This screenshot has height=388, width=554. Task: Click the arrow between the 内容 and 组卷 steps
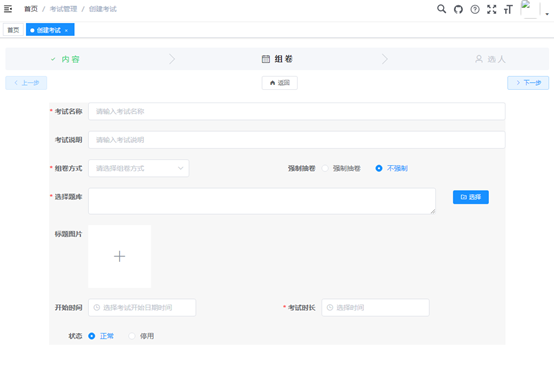[x=172, y=59]
